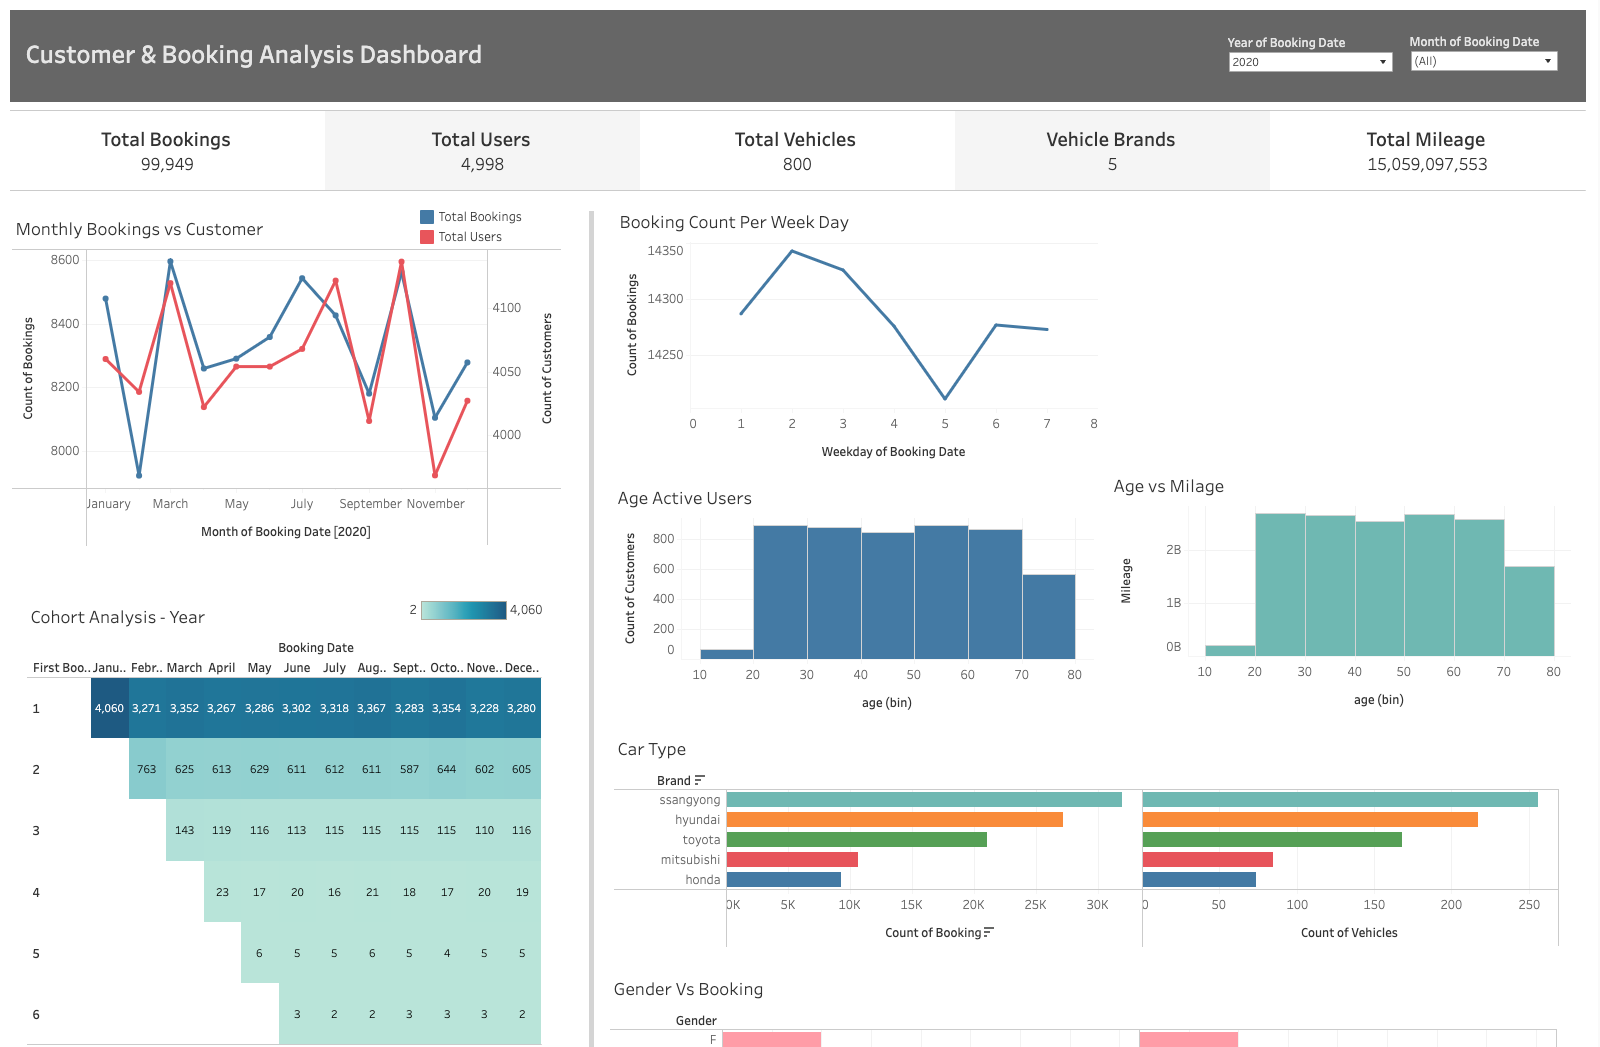The image size is (1600, 1047).
Task: Select the Total Bookings 99,949 card
Action: pos(167,151)
